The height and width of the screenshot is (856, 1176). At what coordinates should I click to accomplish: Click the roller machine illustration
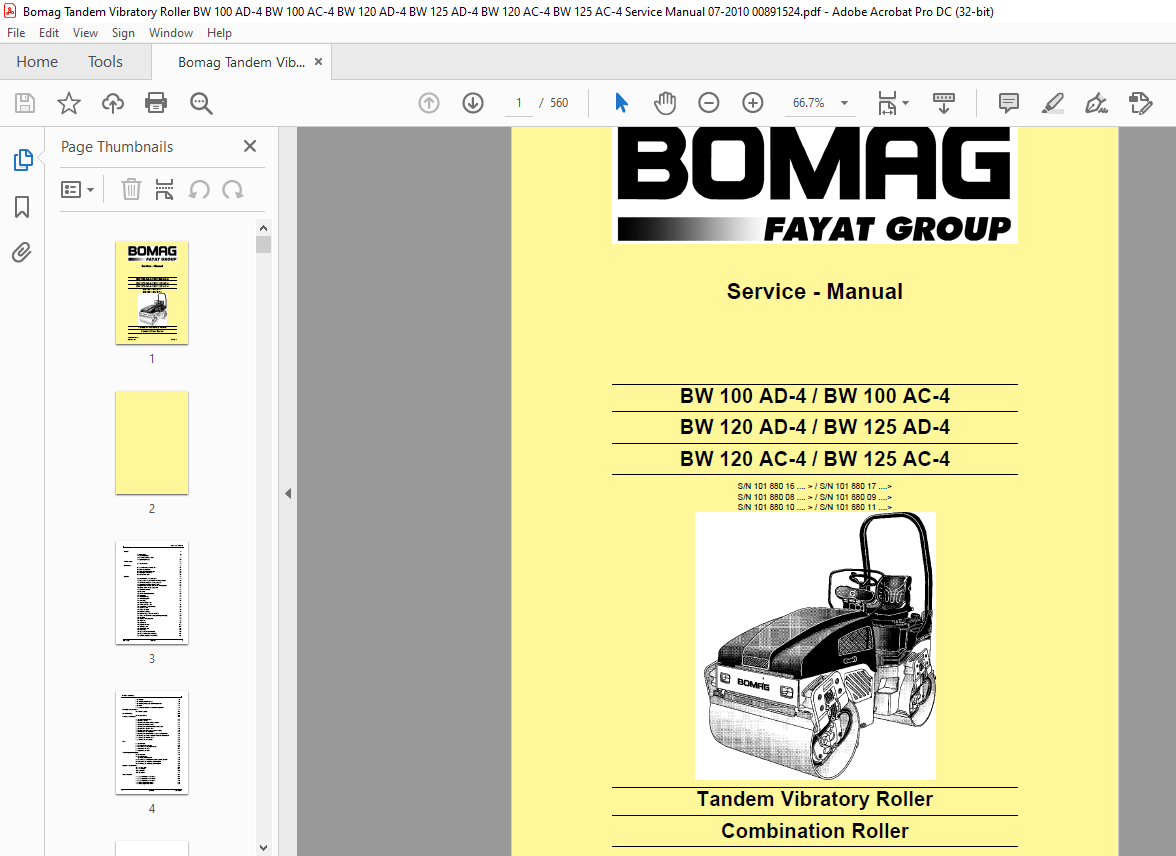coord(815,646)
